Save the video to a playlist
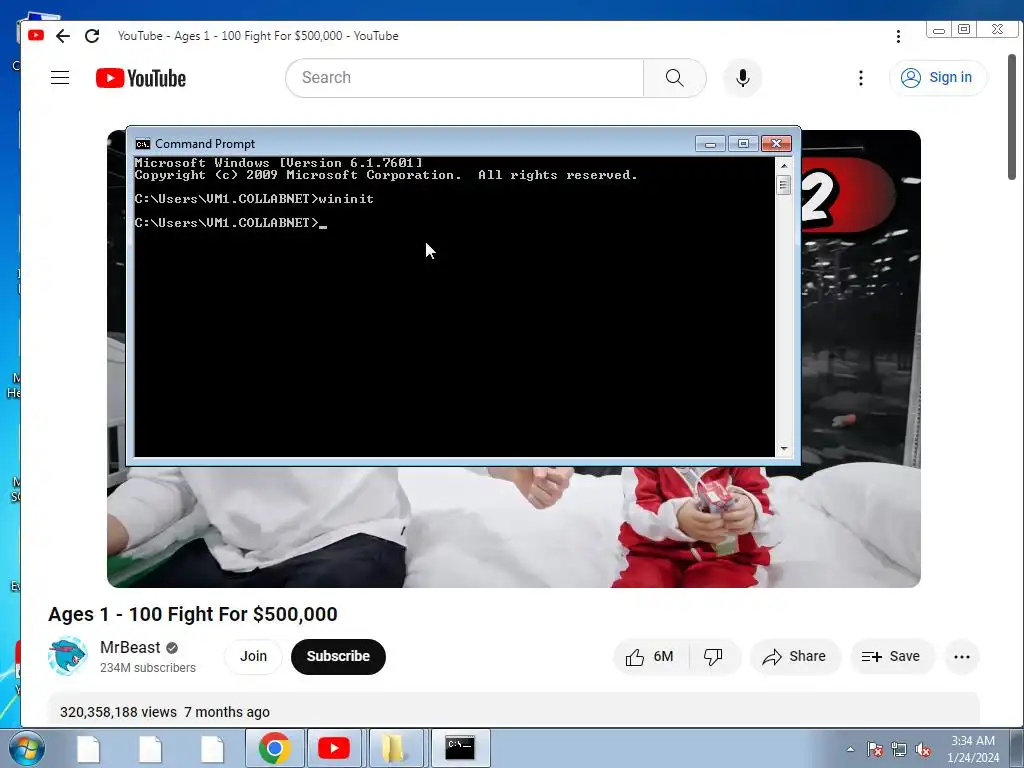 point(891,656)
